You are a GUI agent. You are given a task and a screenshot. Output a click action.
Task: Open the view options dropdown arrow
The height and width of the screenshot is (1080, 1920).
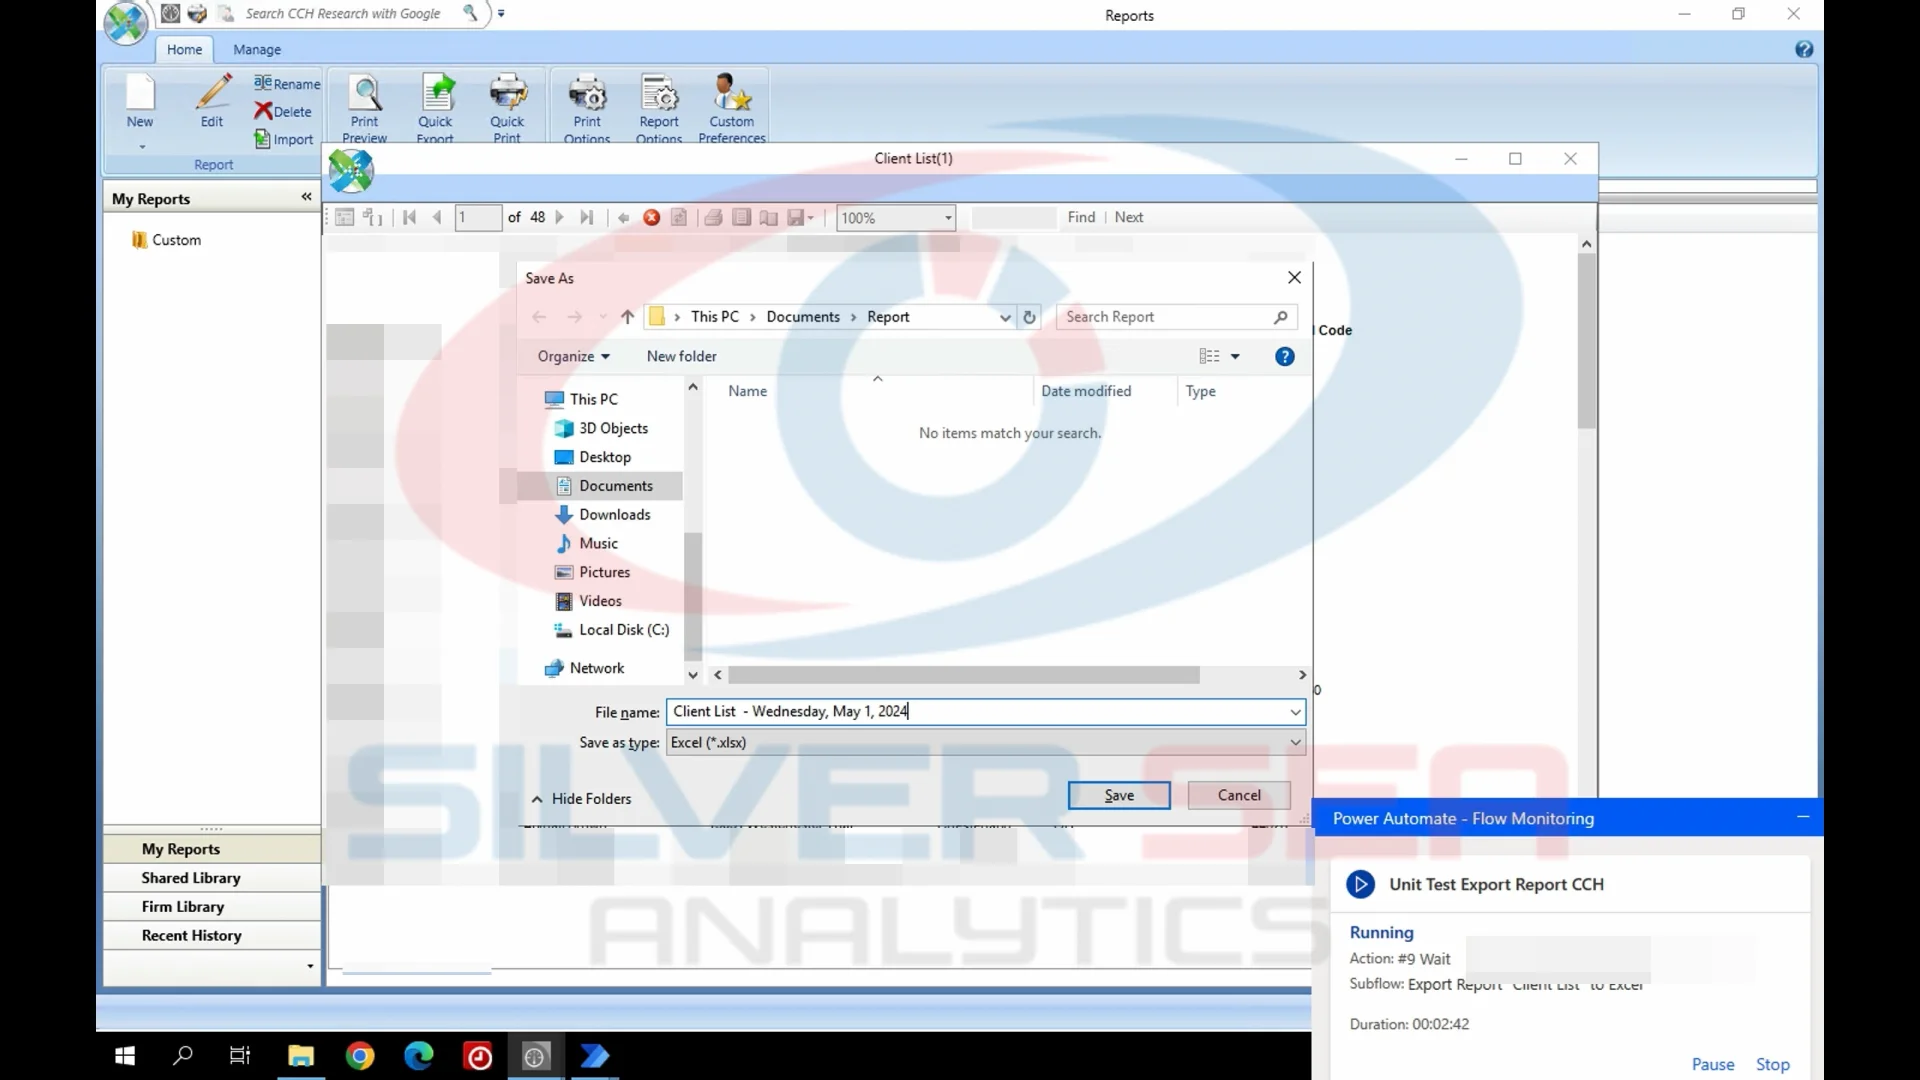(x=1235, y=356)
